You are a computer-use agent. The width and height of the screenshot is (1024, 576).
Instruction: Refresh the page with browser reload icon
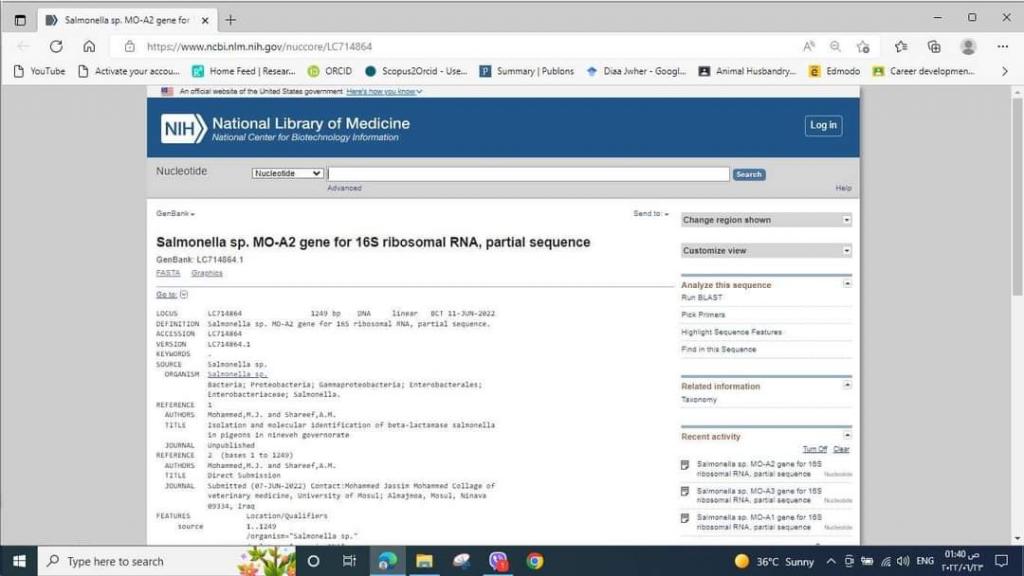coord(56,46)
